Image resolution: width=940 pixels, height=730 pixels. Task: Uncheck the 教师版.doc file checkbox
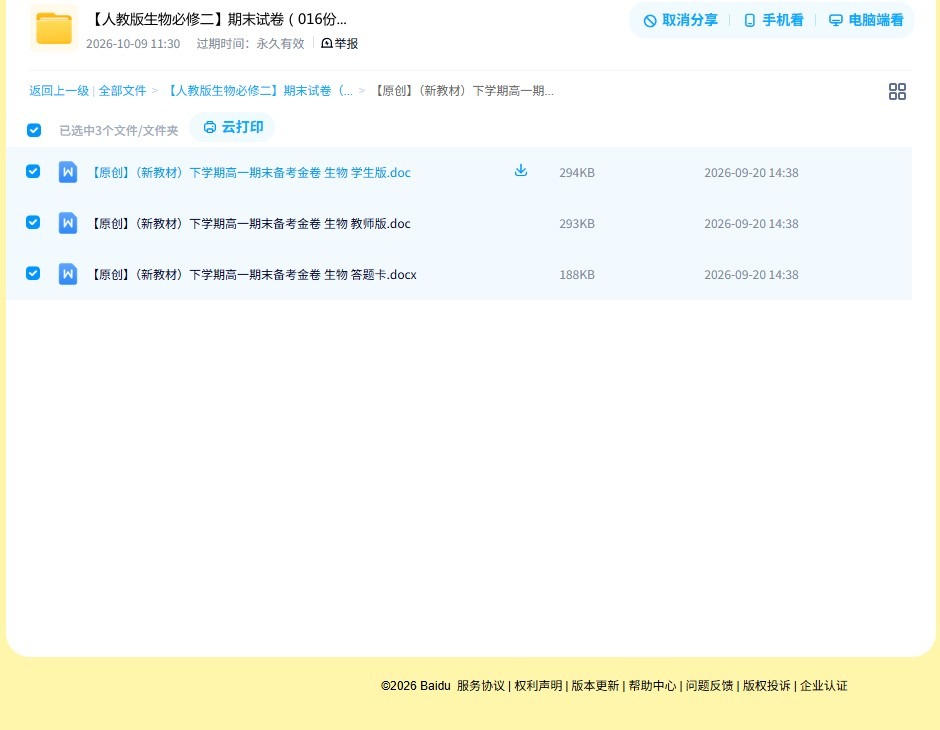(33, 222)
